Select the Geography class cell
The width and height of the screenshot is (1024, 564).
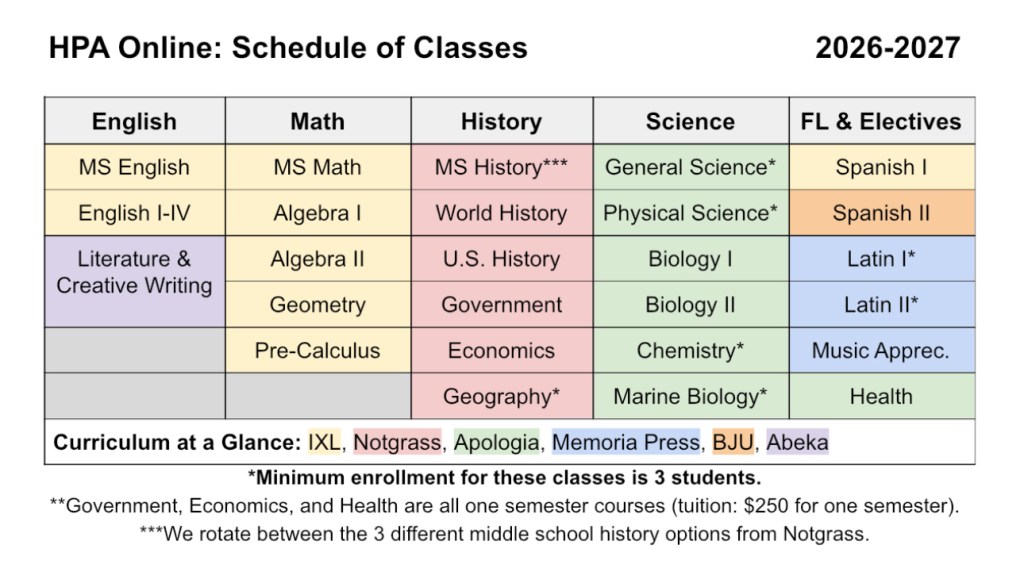(501, 397)
